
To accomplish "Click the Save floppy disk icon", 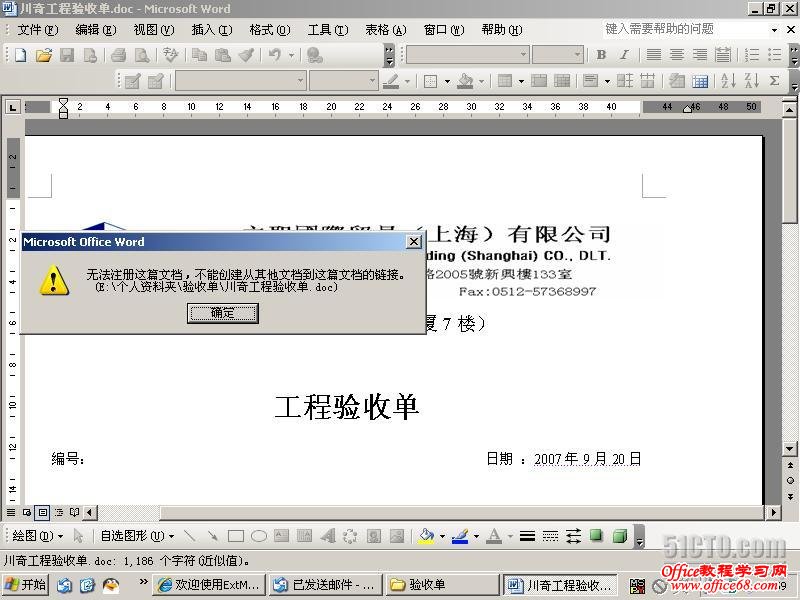I will point(67,55).
